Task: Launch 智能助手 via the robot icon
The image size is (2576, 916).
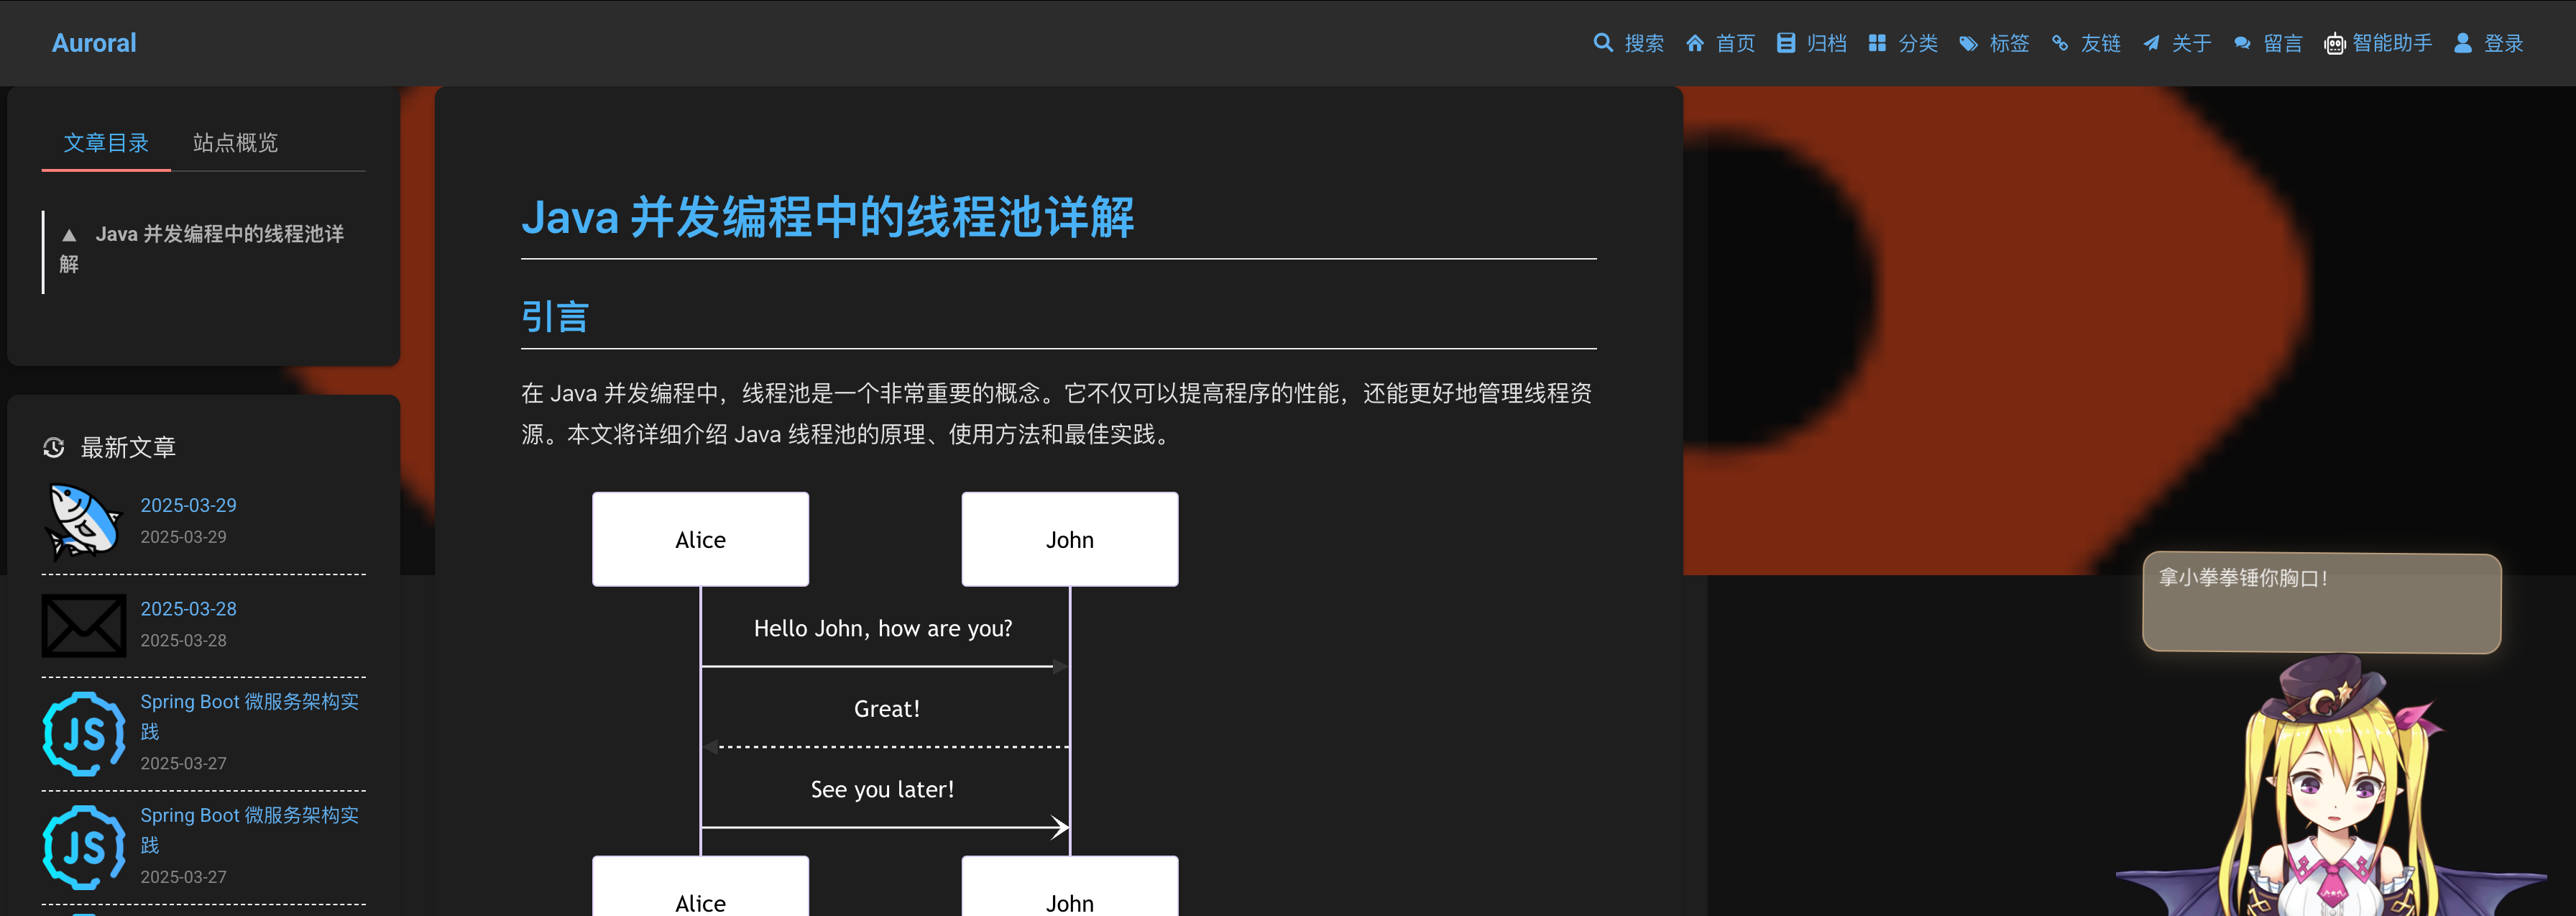Action: point(2334,43)
